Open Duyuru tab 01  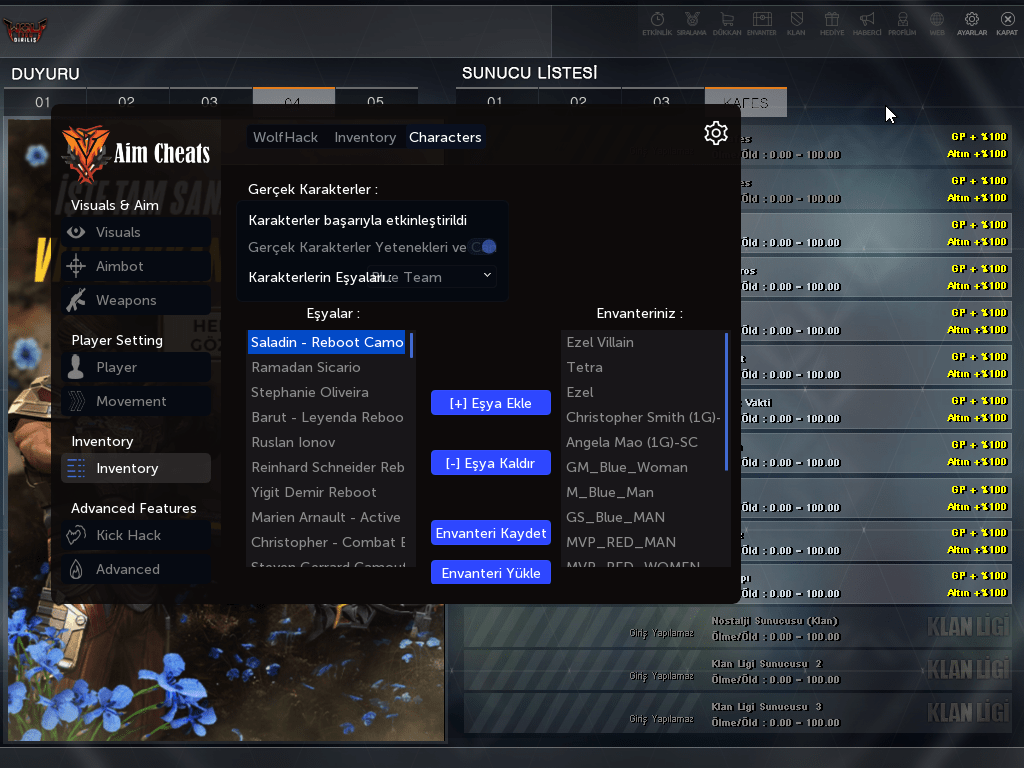pos(43,101)
